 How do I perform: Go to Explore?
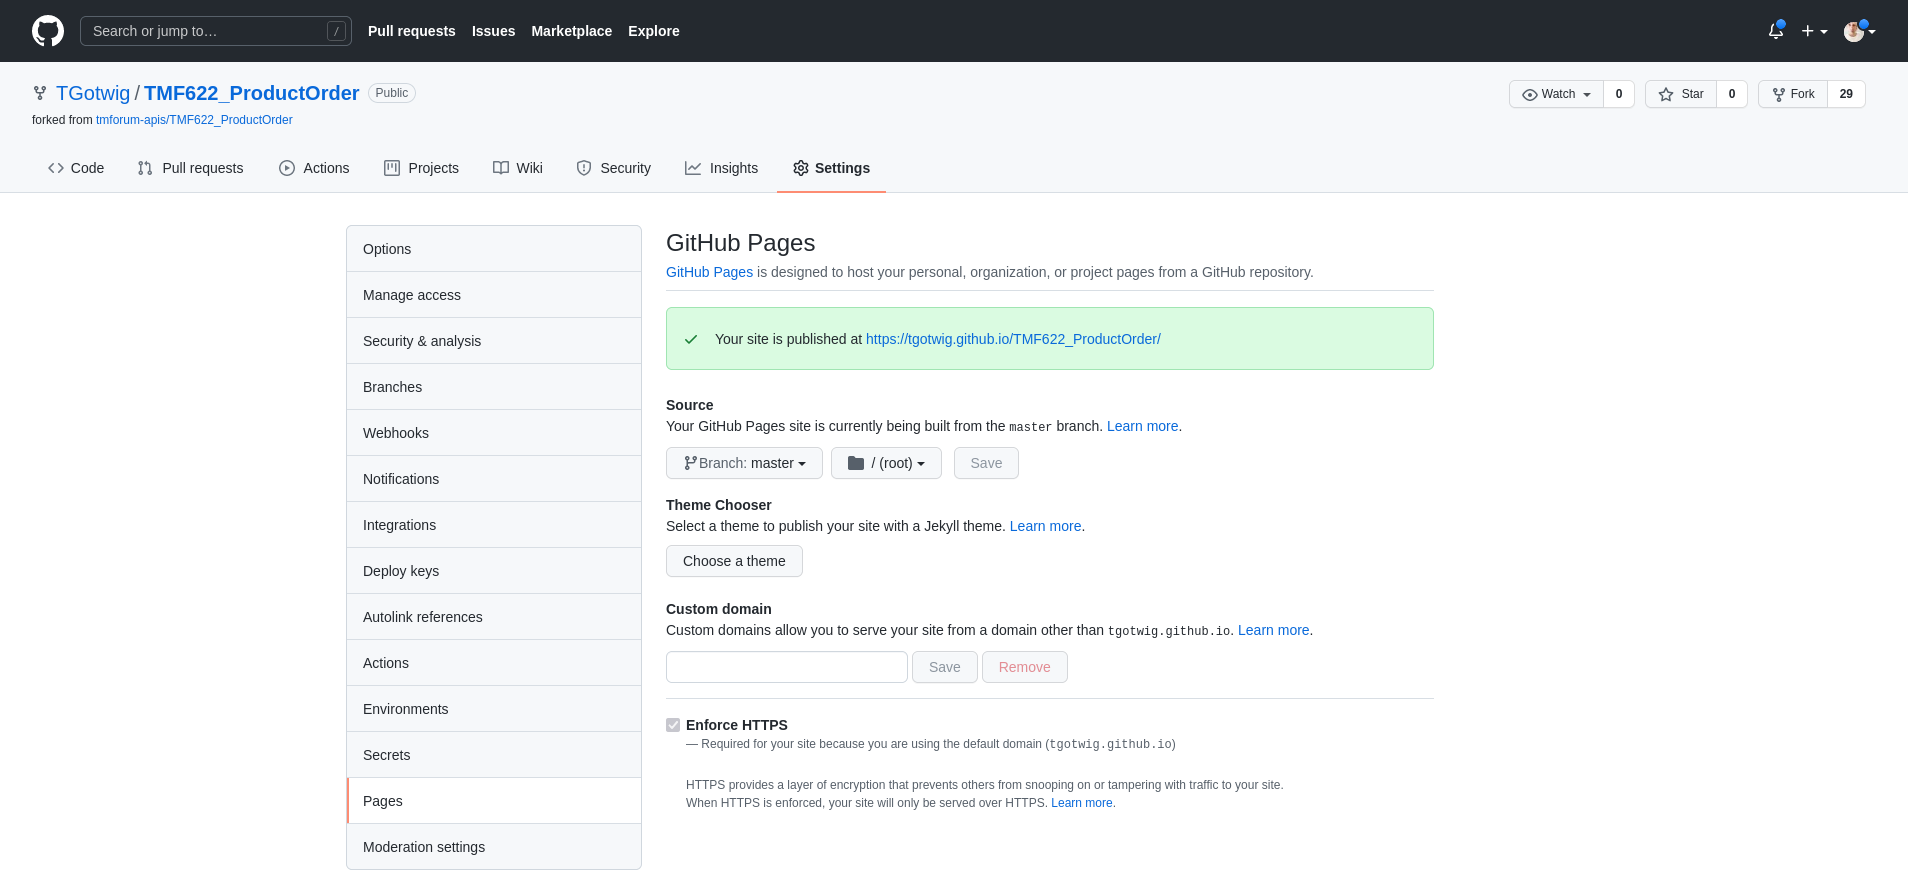point(653,31)
